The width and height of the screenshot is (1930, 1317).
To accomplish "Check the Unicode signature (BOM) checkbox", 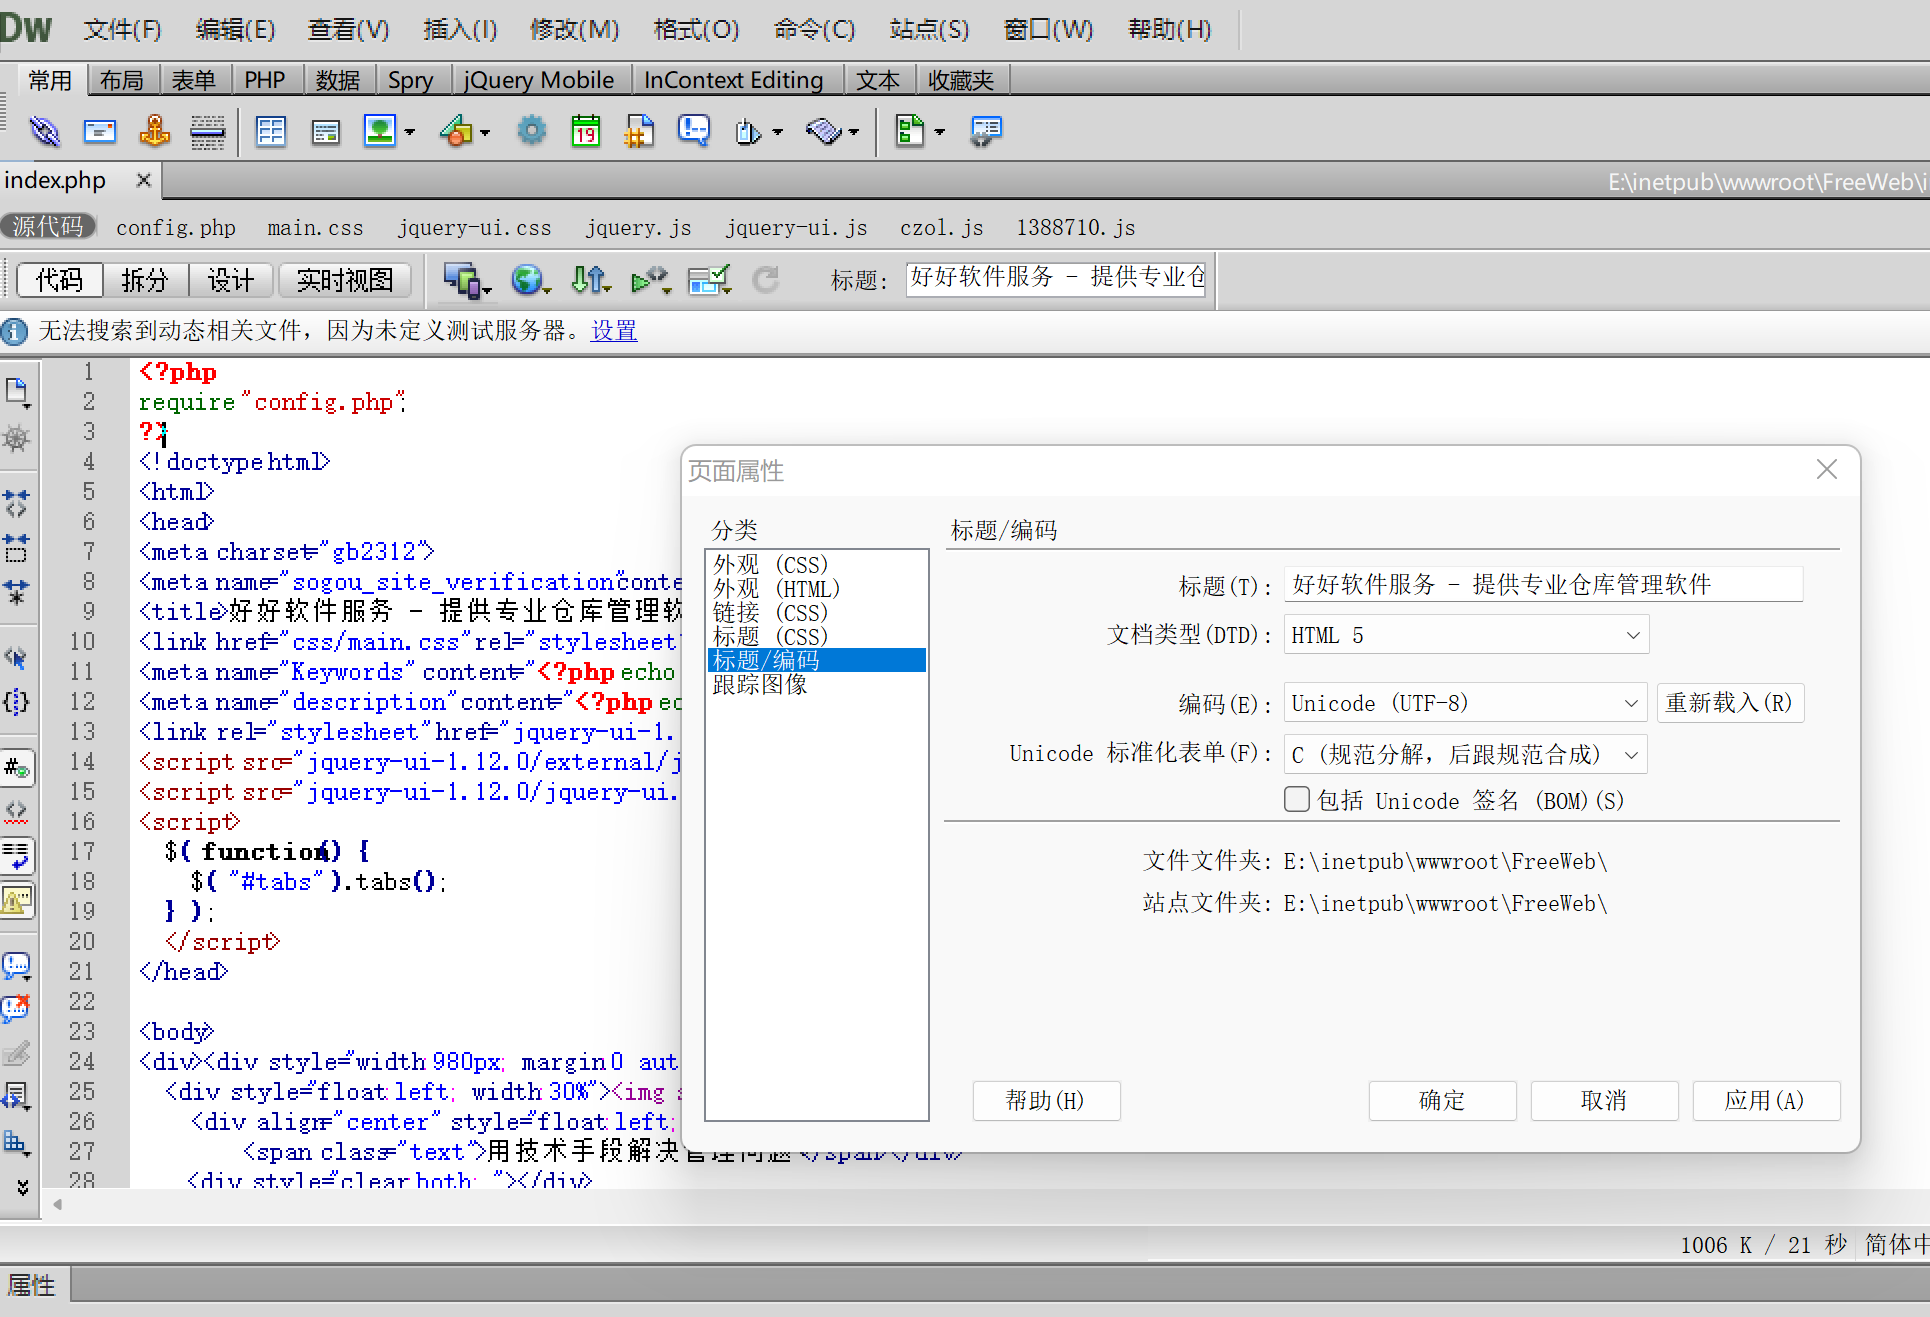I will click(1297, 799).
